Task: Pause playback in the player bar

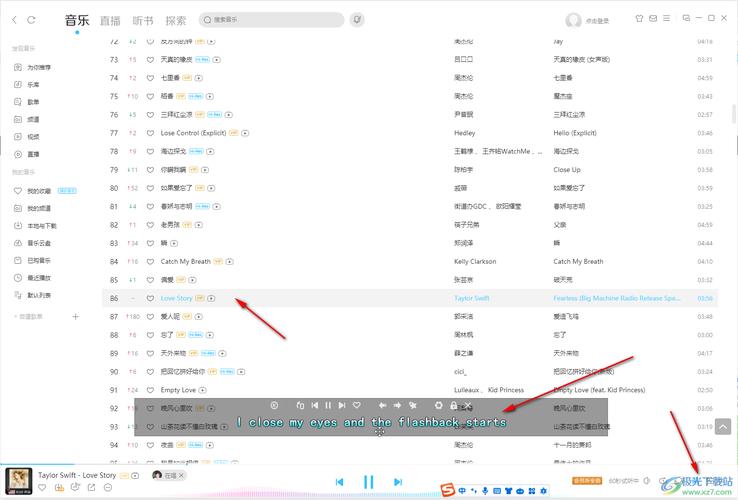Action: coord(369,482)
